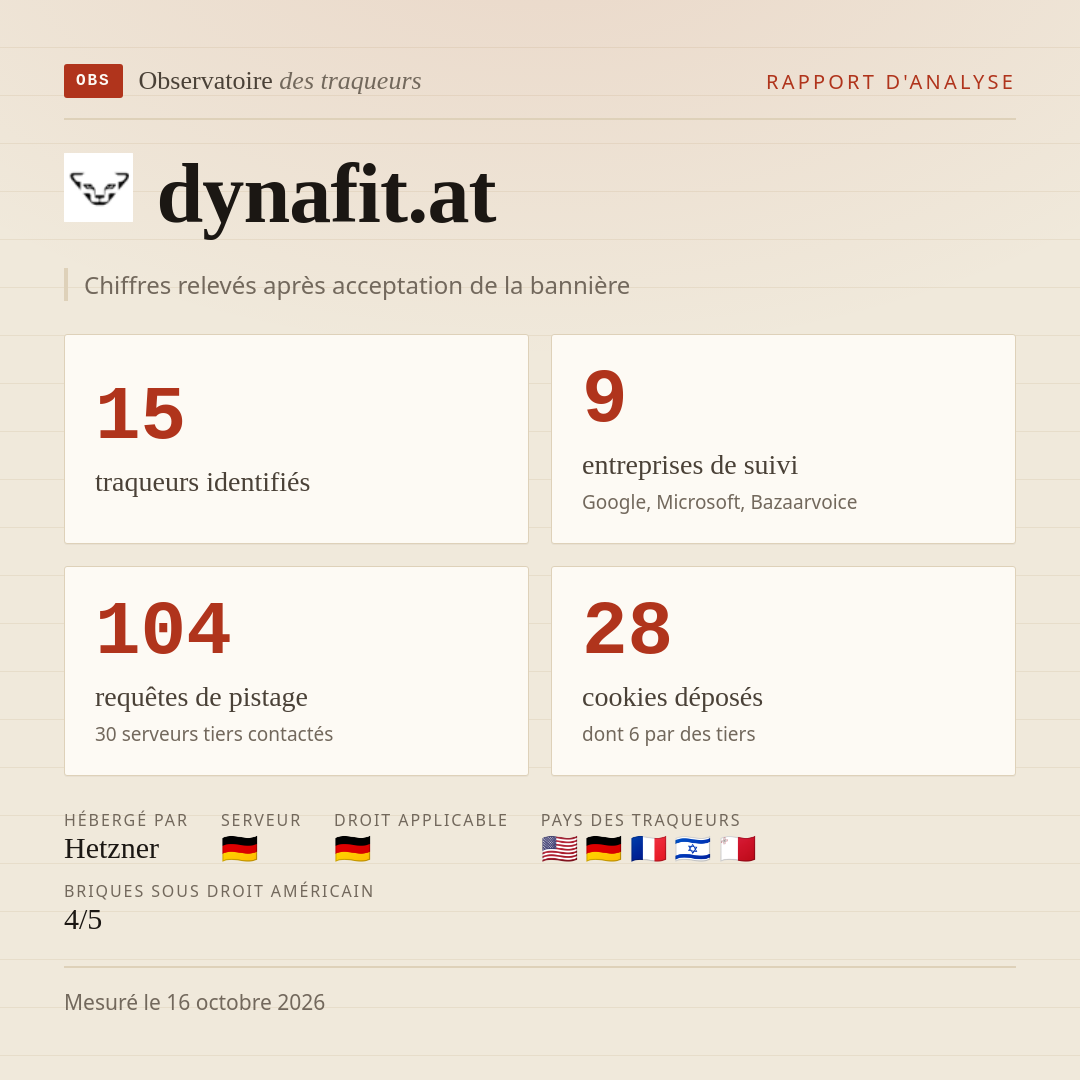Screen dimensions: 1080x1080
Task: Click the Maltese flag in tracker countries
Action: (738, 849)
